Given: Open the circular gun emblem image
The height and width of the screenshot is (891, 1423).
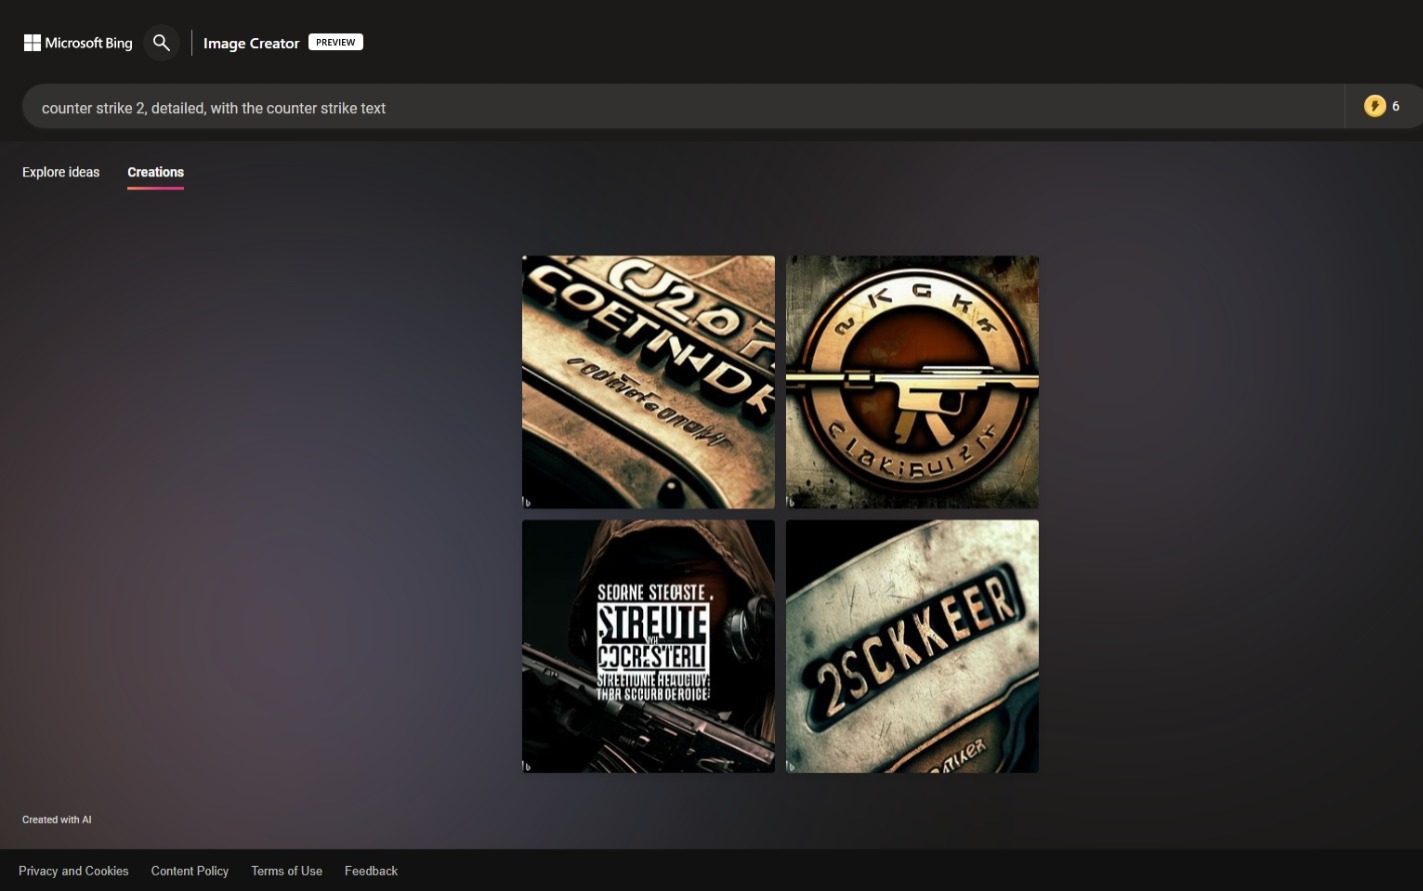Looking at the screenshot, I should coord(912,381).
